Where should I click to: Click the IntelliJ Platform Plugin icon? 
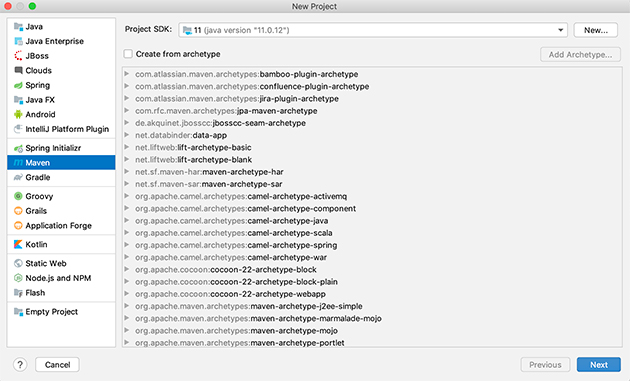(x=18, y=129)
